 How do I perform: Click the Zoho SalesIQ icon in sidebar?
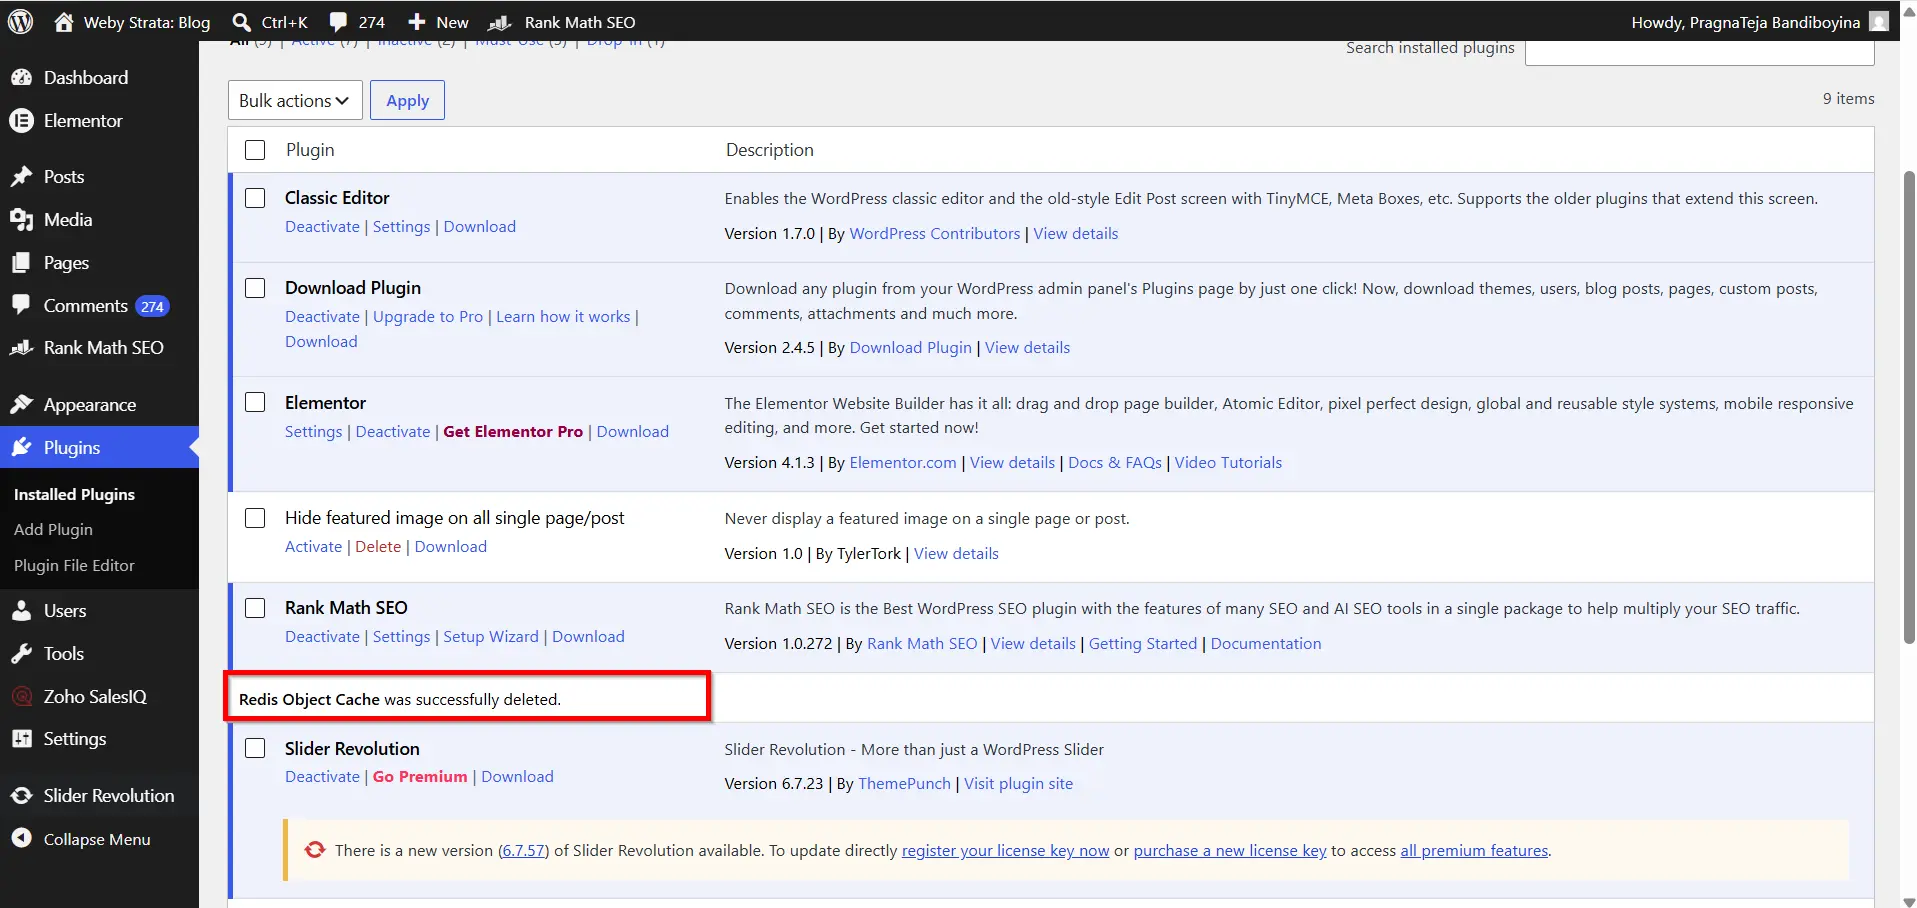tap(21, 696)
